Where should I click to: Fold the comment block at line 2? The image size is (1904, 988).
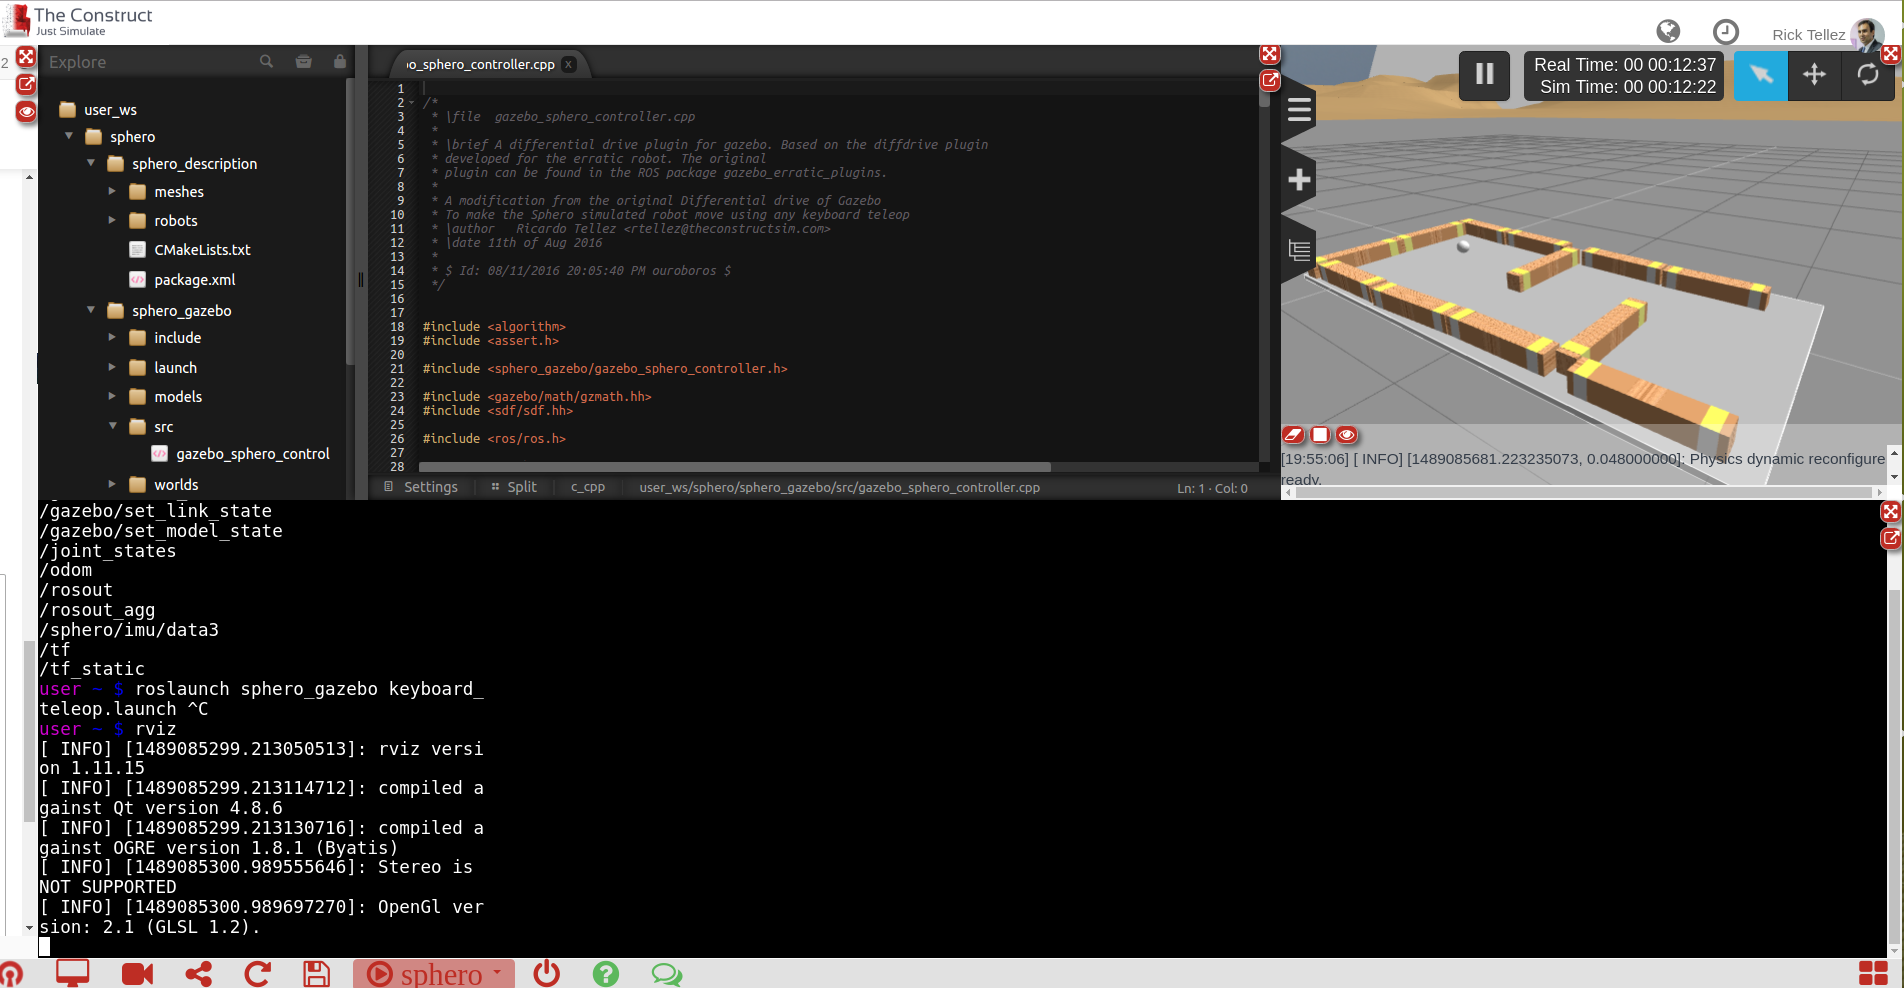point(411,102)
